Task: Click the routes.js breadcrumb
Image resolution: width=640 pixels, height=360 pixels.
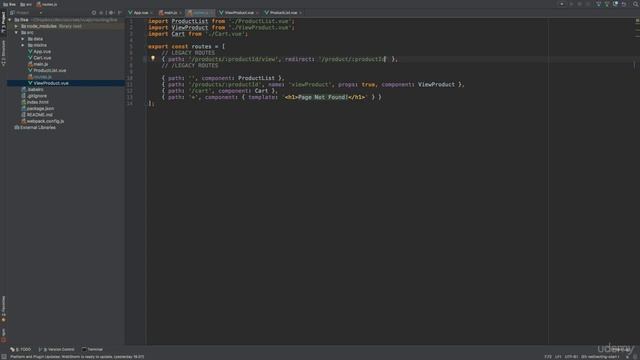Action: (47, 4)
